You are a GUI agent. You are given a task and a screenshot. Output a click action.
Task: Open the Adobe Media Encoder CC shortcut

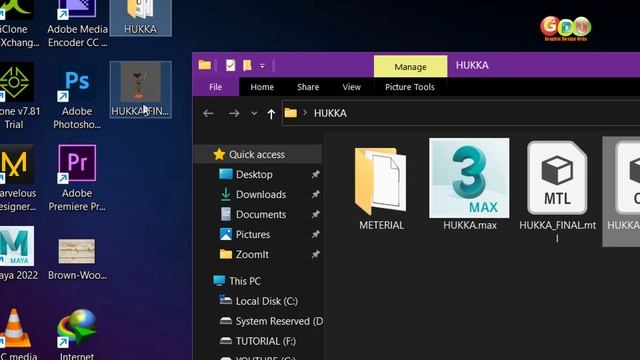pos(77,24)
